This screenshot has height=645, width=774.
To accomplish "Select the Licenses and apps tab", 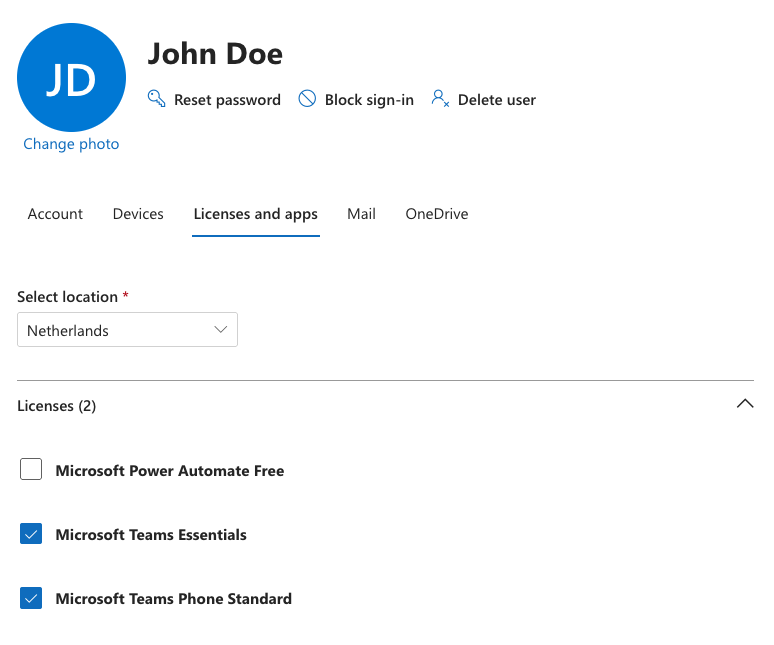I will point(256,214).
